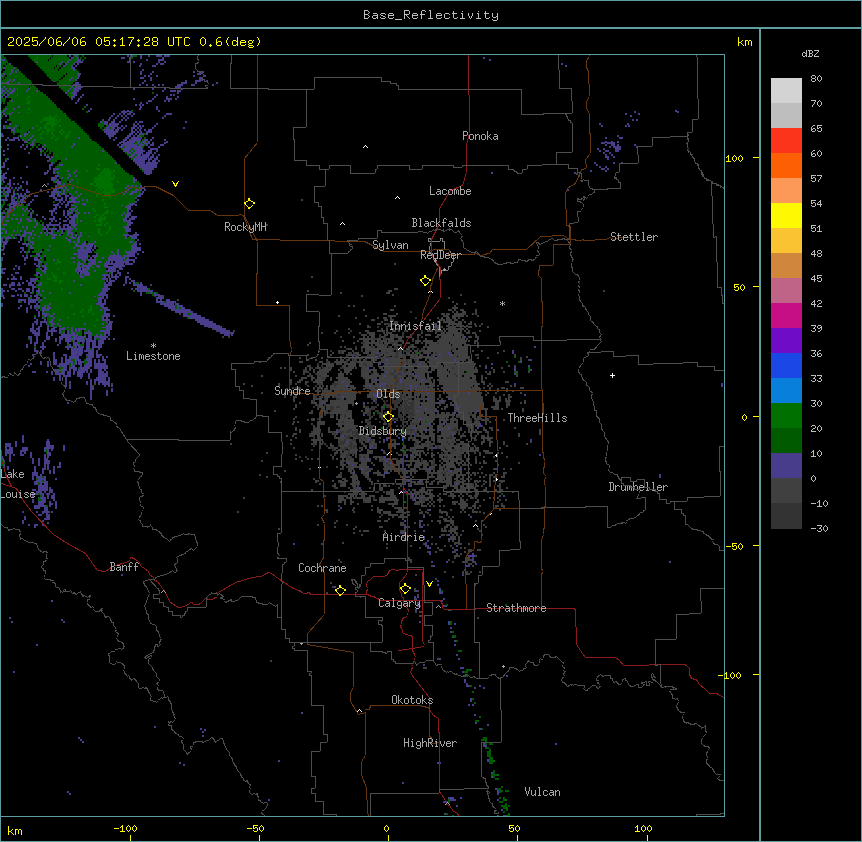Click the 36 dBZ blue color swatch

[x=786, y=365]
